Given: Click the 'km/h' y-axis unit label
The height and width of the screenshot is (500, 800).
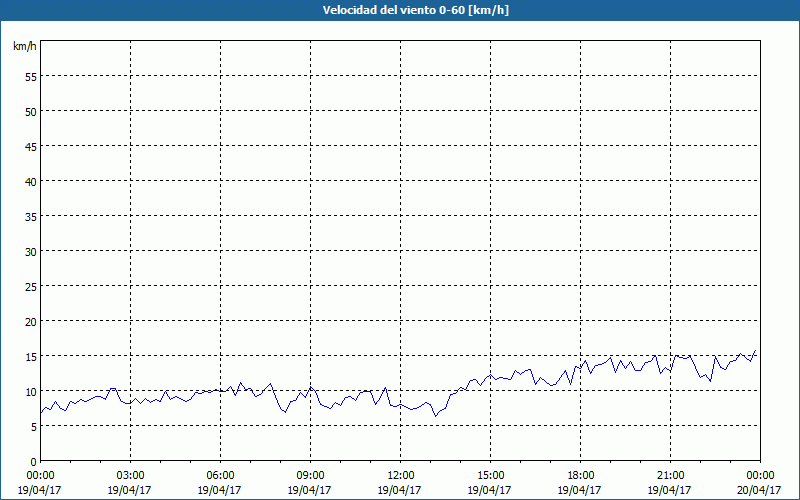Looking at the screenshot, I should click(24, 46).
